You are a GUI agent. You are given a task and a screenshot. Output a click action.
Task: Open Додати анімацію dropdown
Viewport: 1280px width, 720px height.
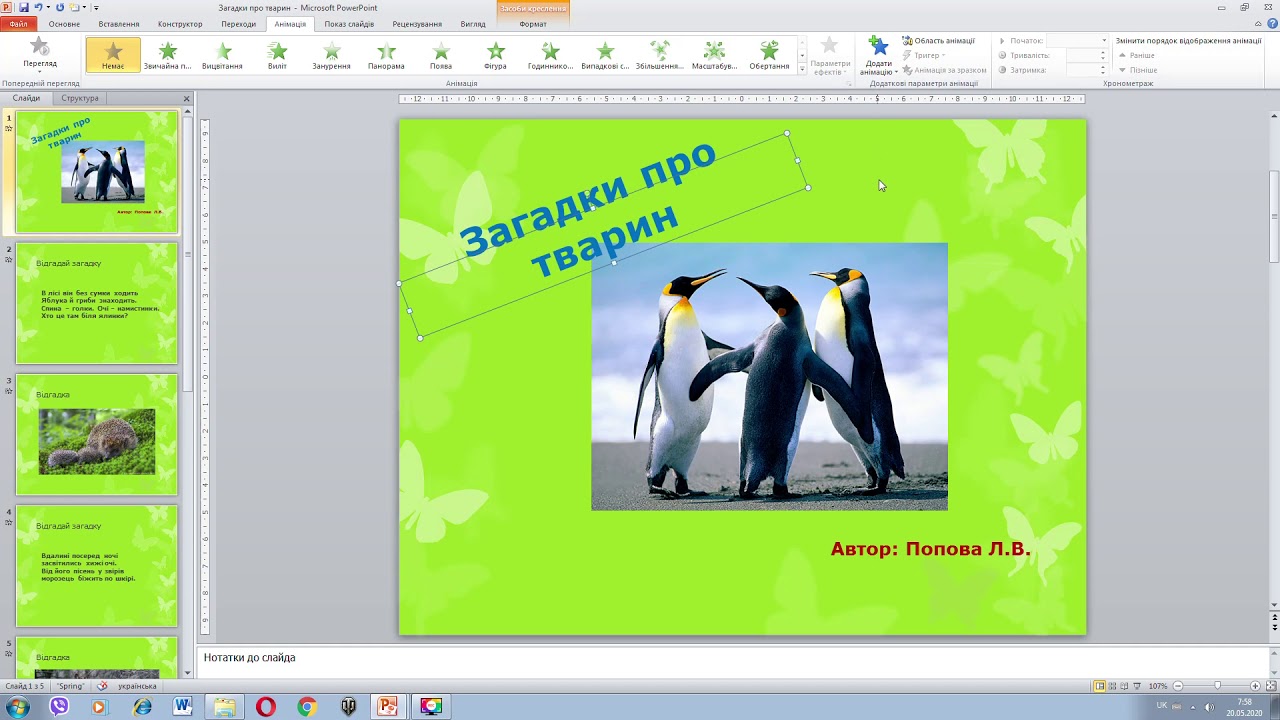(879, 56)
